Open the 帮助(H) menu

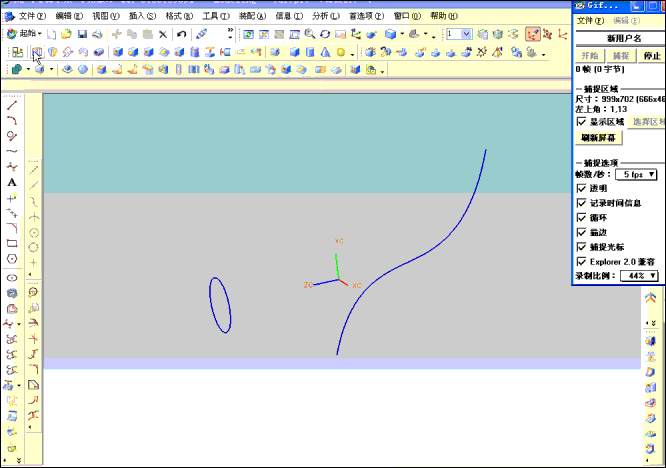tap(444, 16)
